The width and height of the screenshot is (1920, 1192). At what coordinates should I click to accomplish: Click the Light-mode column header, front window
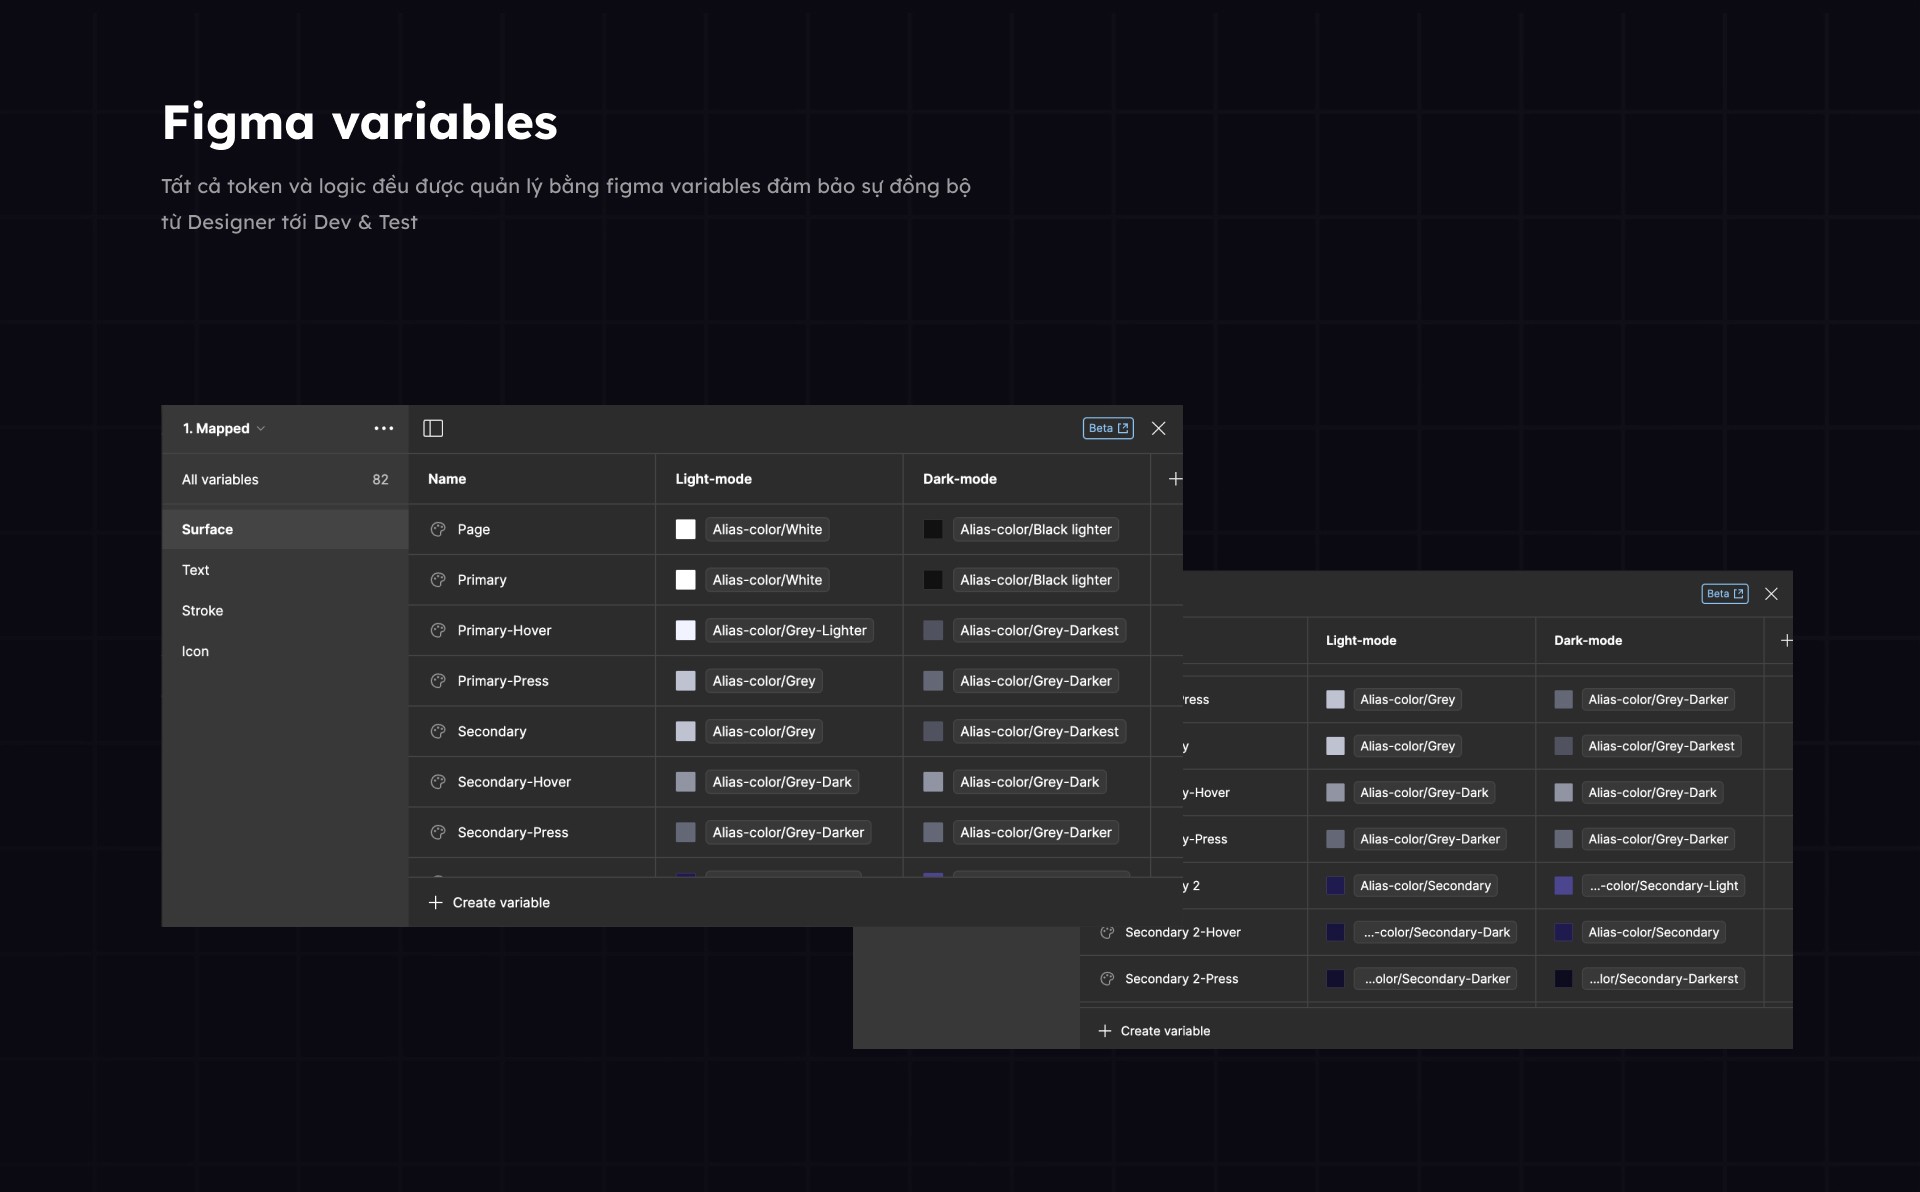pos(714,479)
